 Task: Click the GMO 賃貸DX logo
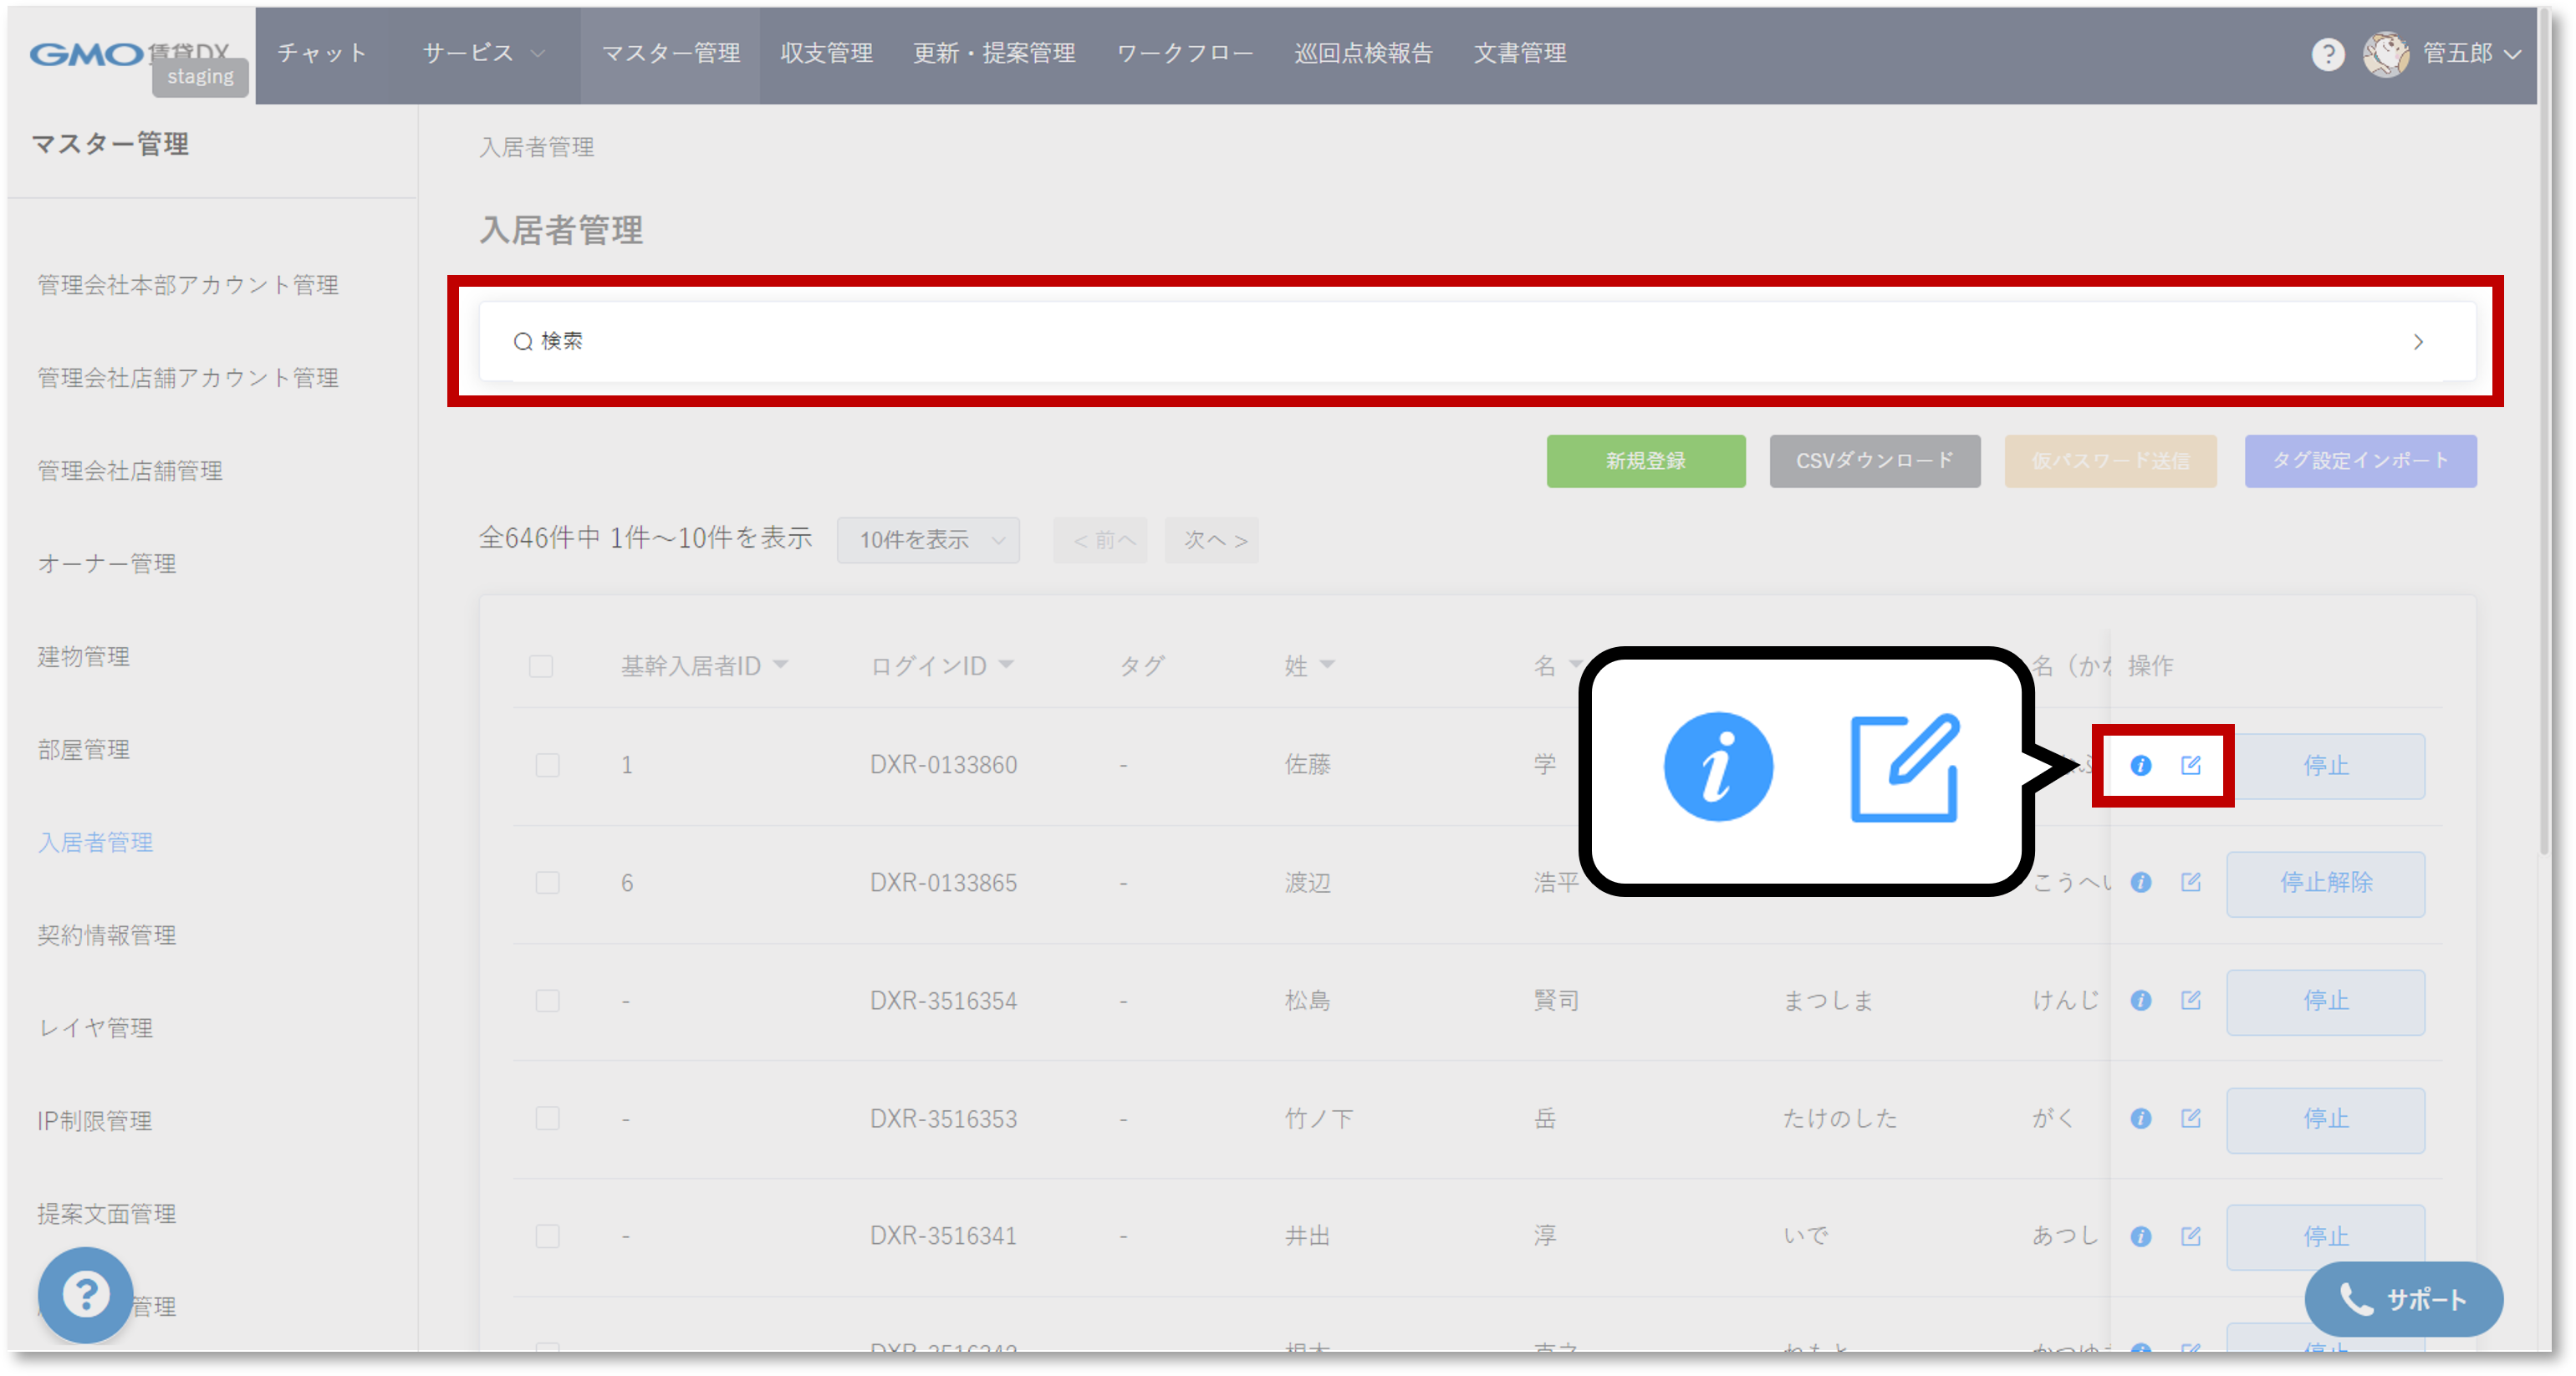tap(129, 54)
